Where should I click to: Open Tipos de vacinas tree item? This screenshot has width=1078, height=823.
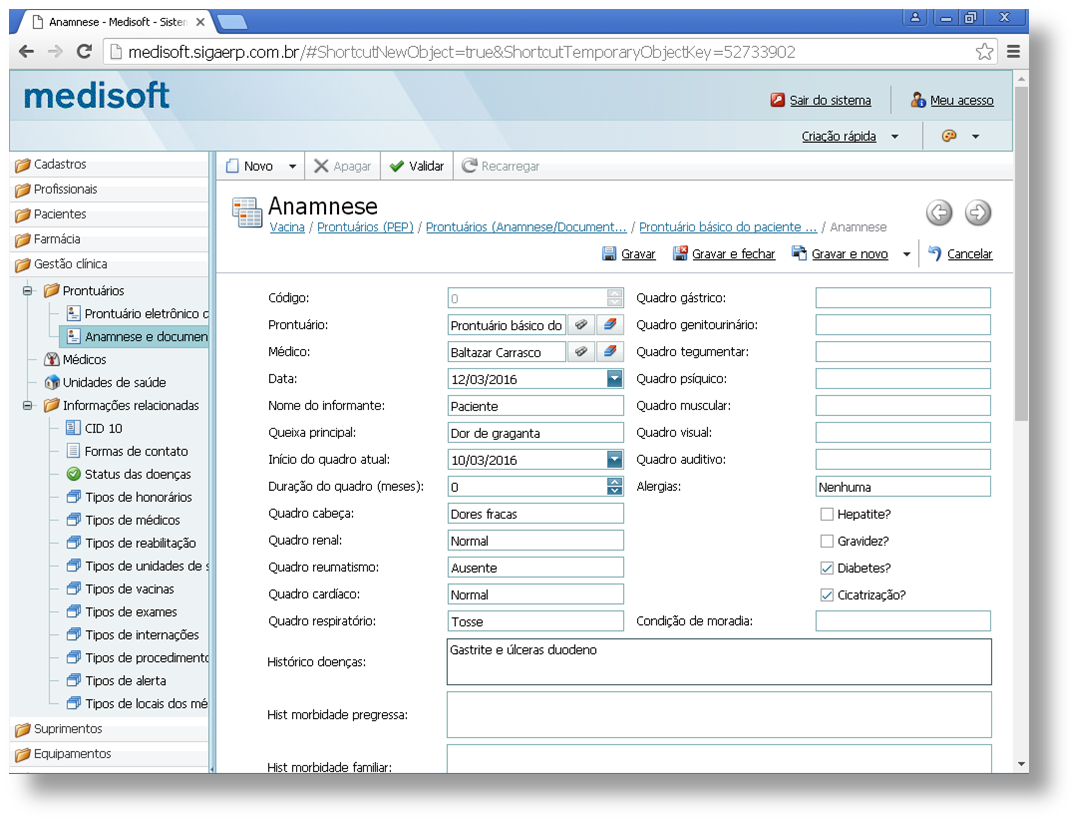coord(120,589)
